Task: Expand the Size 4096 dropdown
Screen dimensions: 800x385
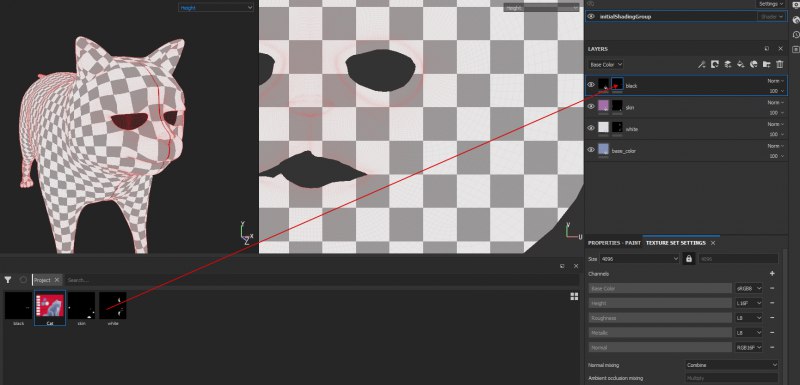Action: pyautogui.click(x=639, y=259)
